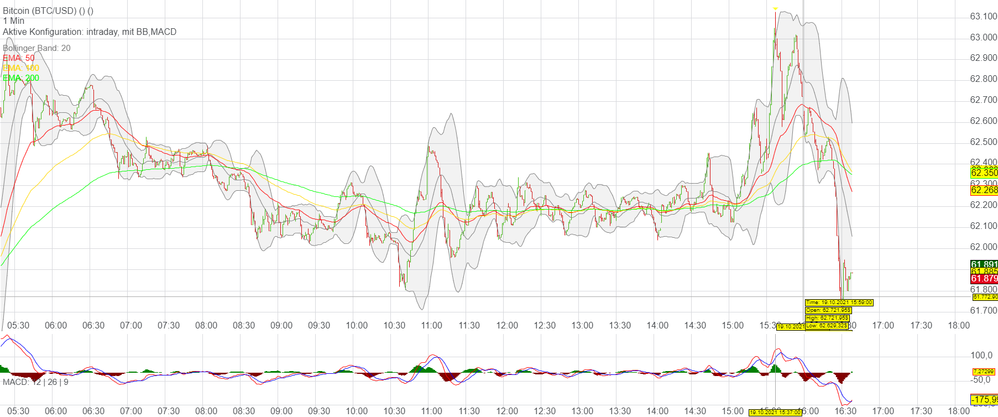Image resolution: width=998 pixels, height=417 pixels.
Task: Click the 62.900 price axis label
Action: coord(983,58)
